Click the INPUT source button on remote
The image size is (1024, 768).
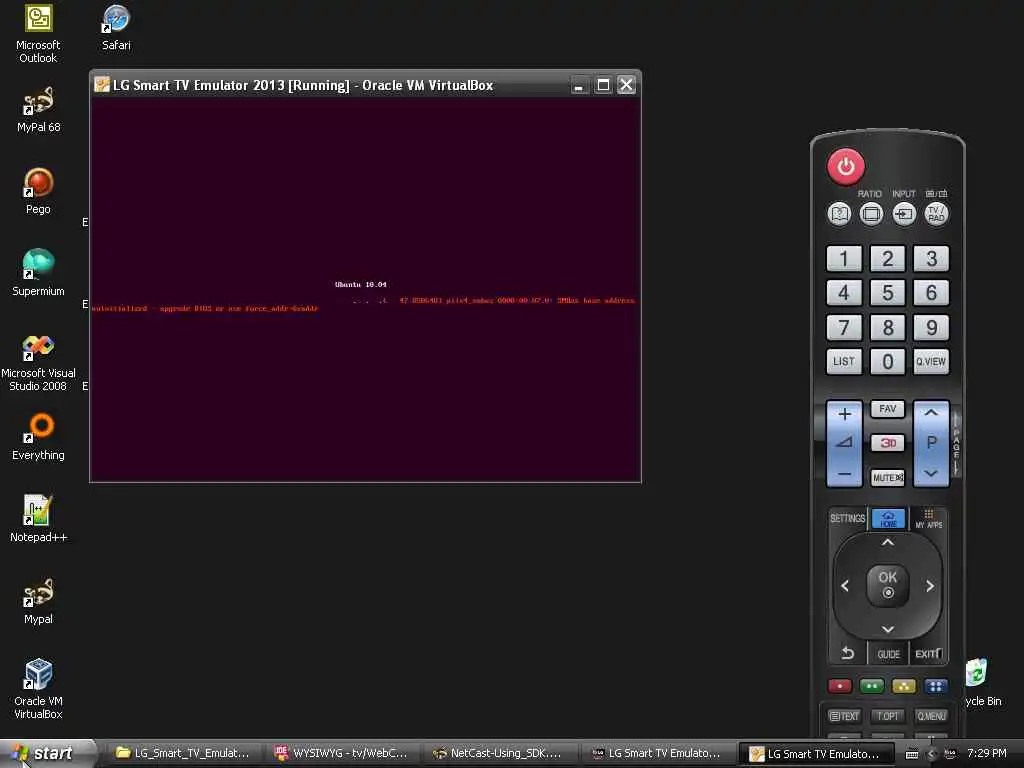point(904,214)
